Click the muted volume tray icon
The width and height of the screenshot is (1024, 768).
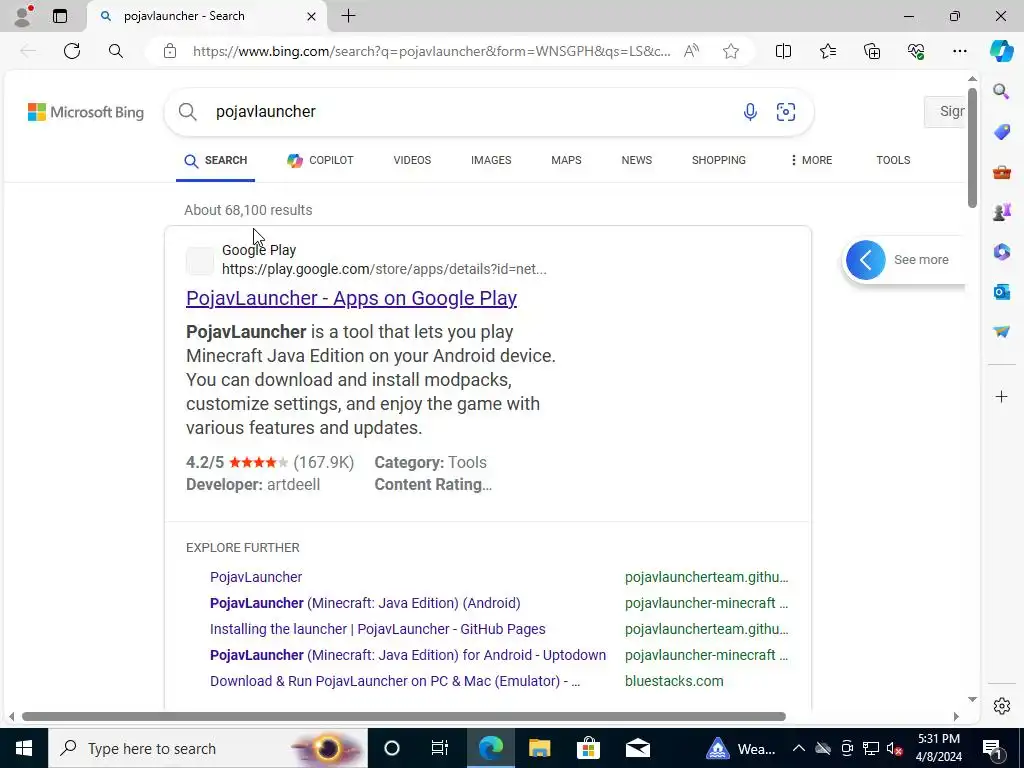pyautogui.click(x=895, y=748)
